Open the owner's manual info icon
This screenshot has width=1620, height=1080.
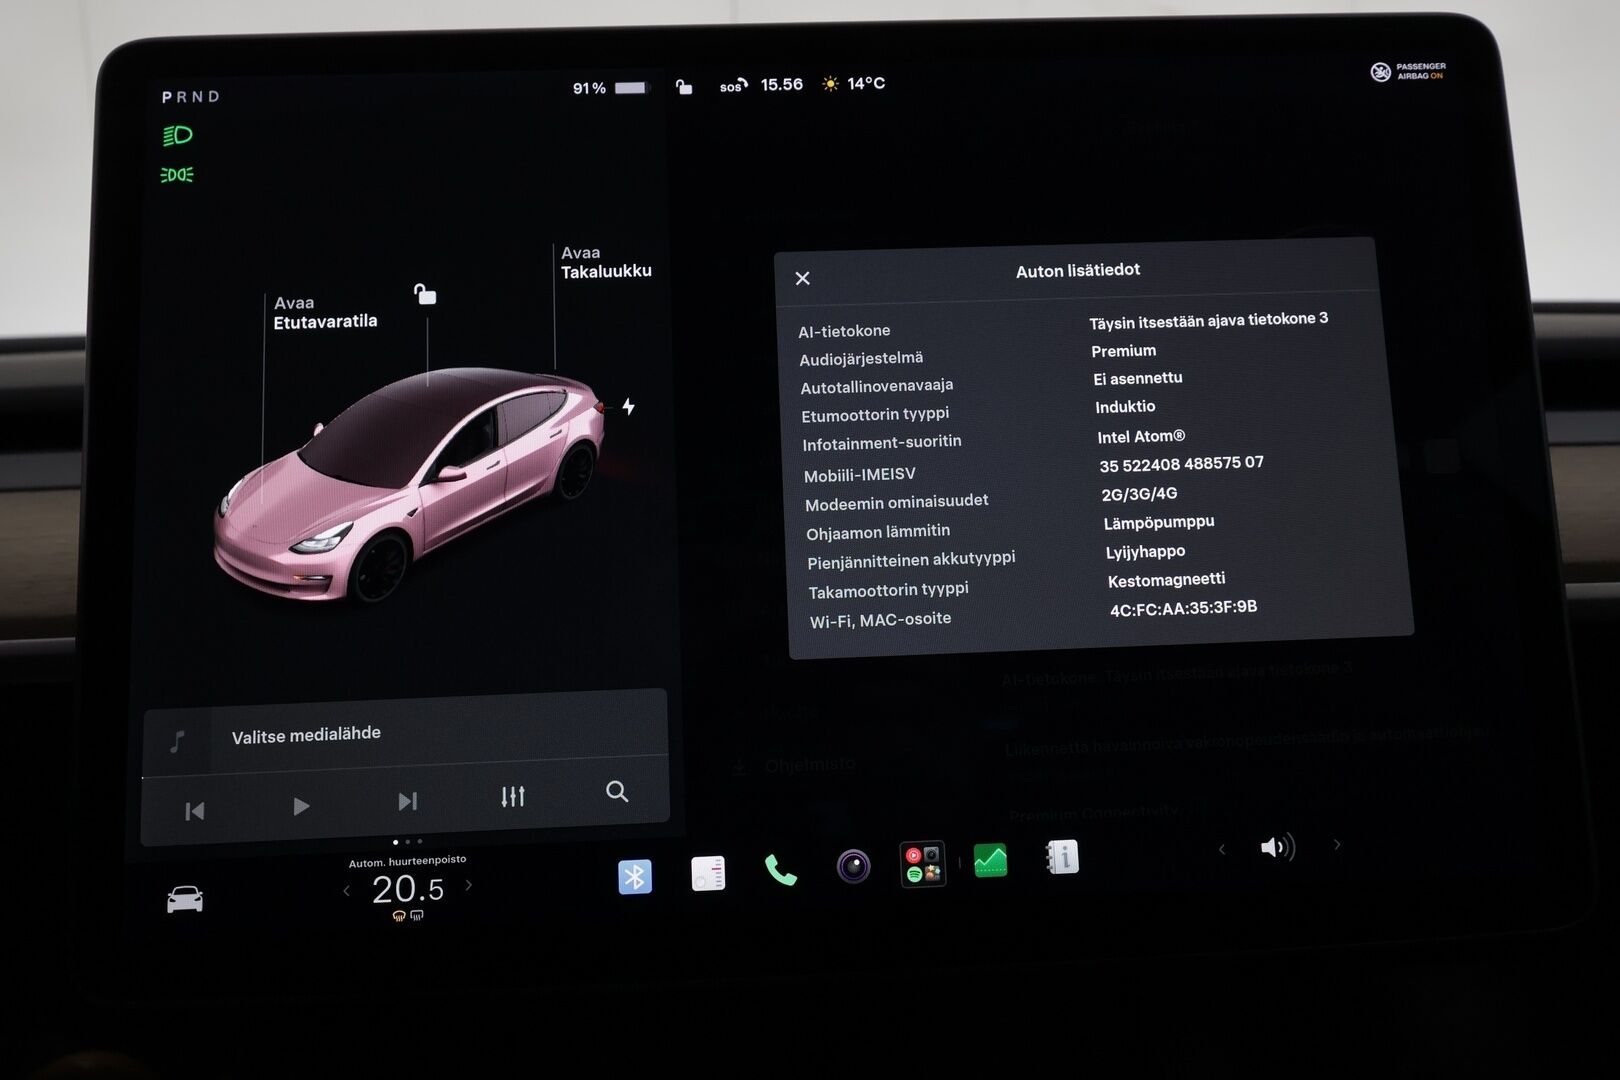click(x=1062, y=857)
